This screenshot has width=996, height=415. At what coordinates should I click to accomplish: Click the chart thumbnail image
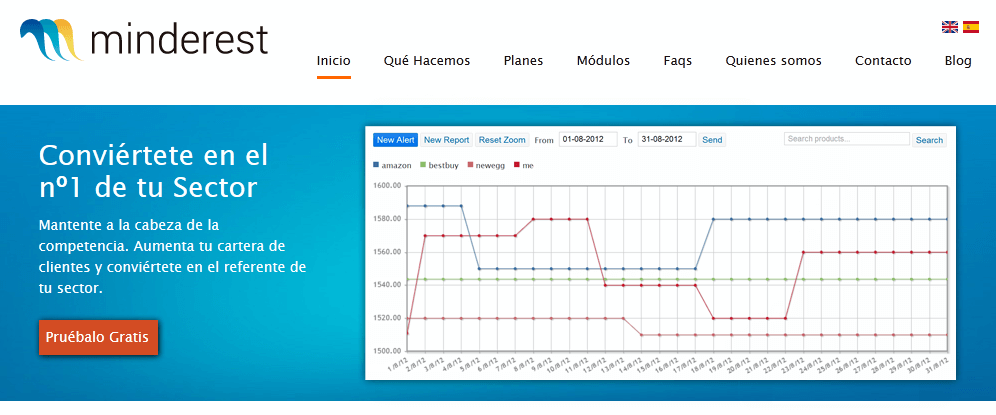point(661,253)
